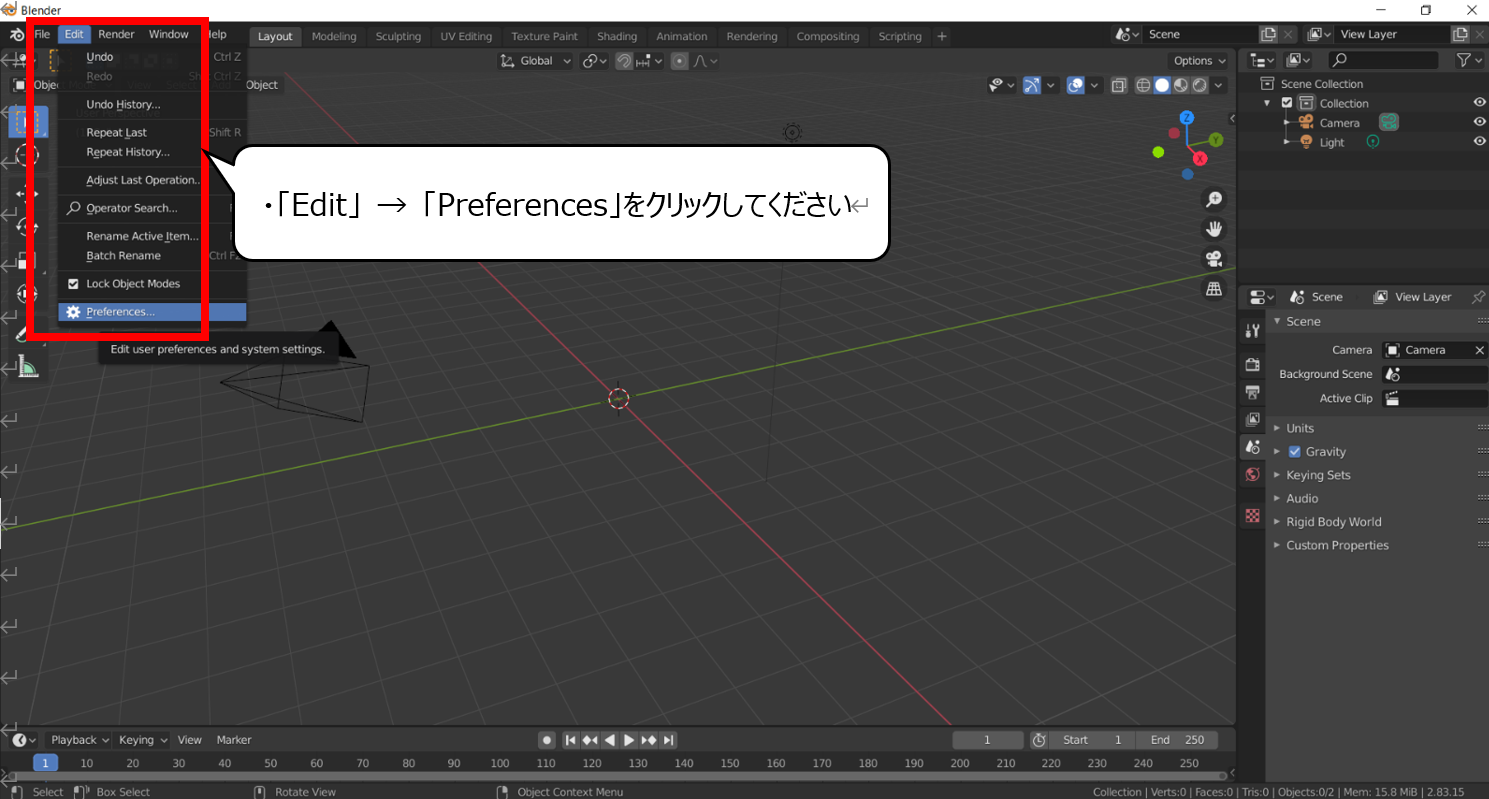This screenshot has width=1489, height=799.
Task: Switch to solid viewport shading
Action: [x=1162, y=86]
